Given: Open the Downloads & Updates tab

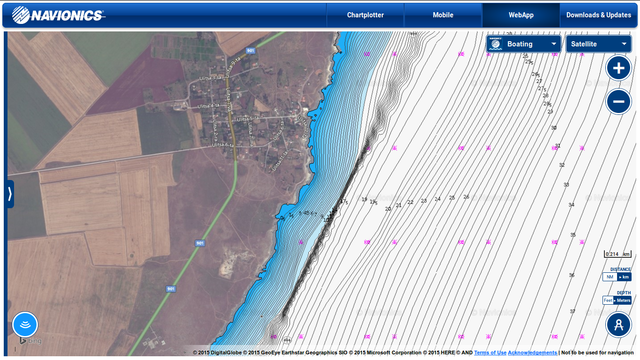Looking at the screenshot, I should pyautogui.click(x=598, y=15).
